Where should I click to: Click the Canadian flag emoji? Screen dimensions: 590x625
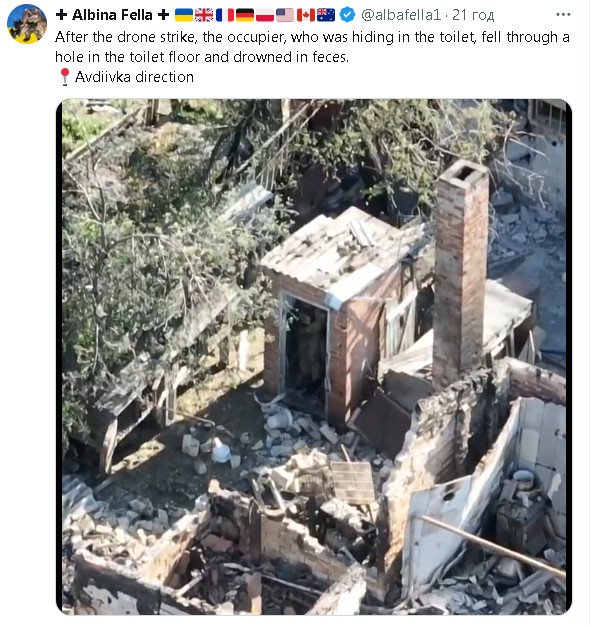(x=306, y=15)
